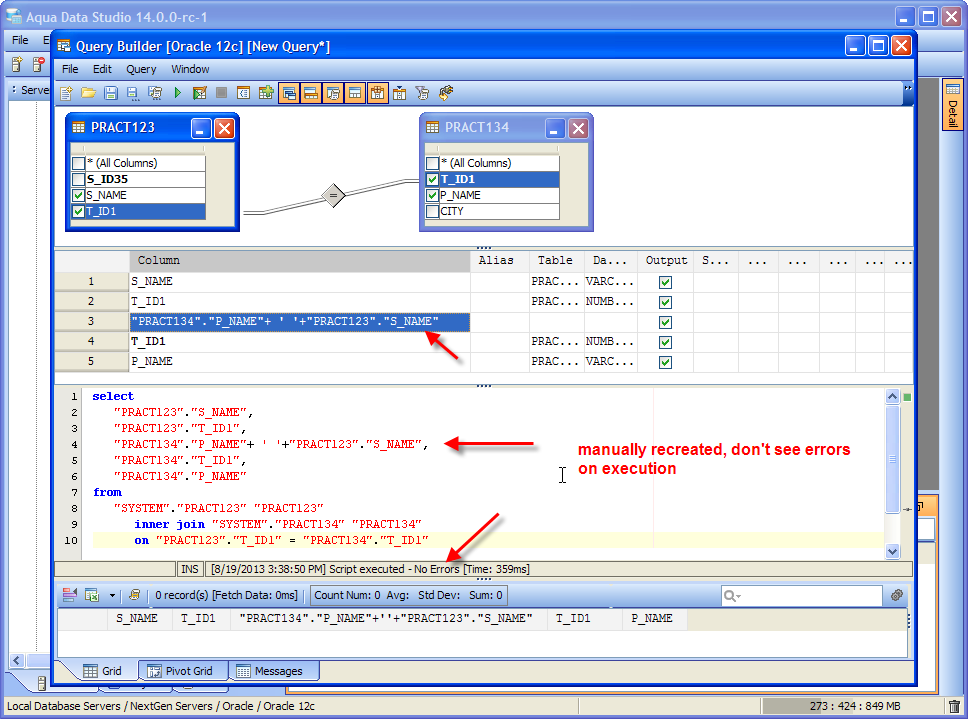The height and width of the screenshot is (719, 968).
Task: Toggle the column grid panel button
Action: (x=311, y=94)
